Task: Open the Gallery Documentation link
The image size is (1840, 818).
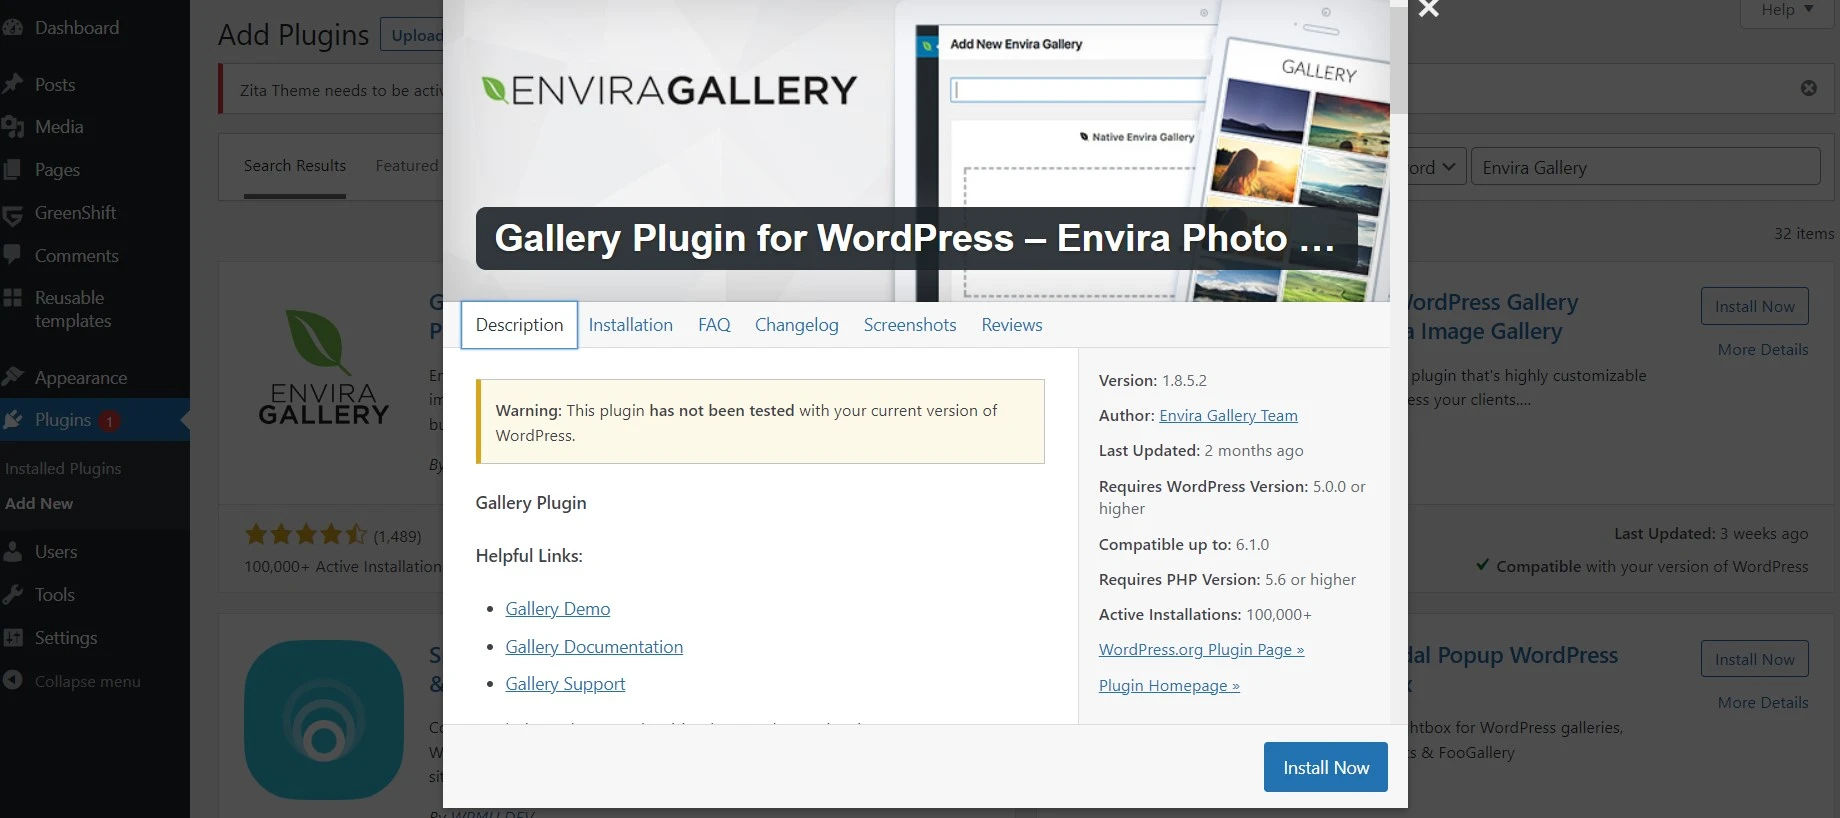Action: [594, 647]
